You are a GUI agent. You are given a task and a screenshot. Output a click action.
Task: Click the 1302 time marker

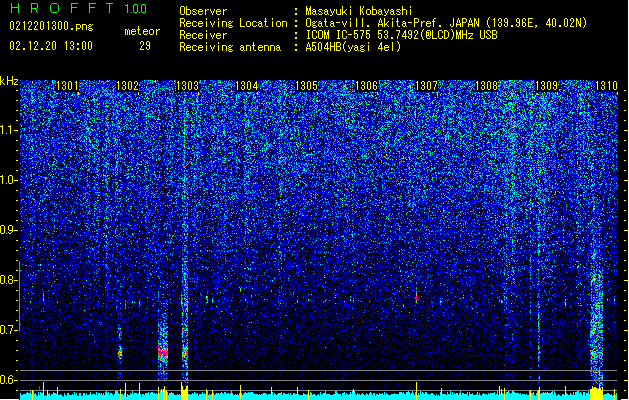coord(127,86)
